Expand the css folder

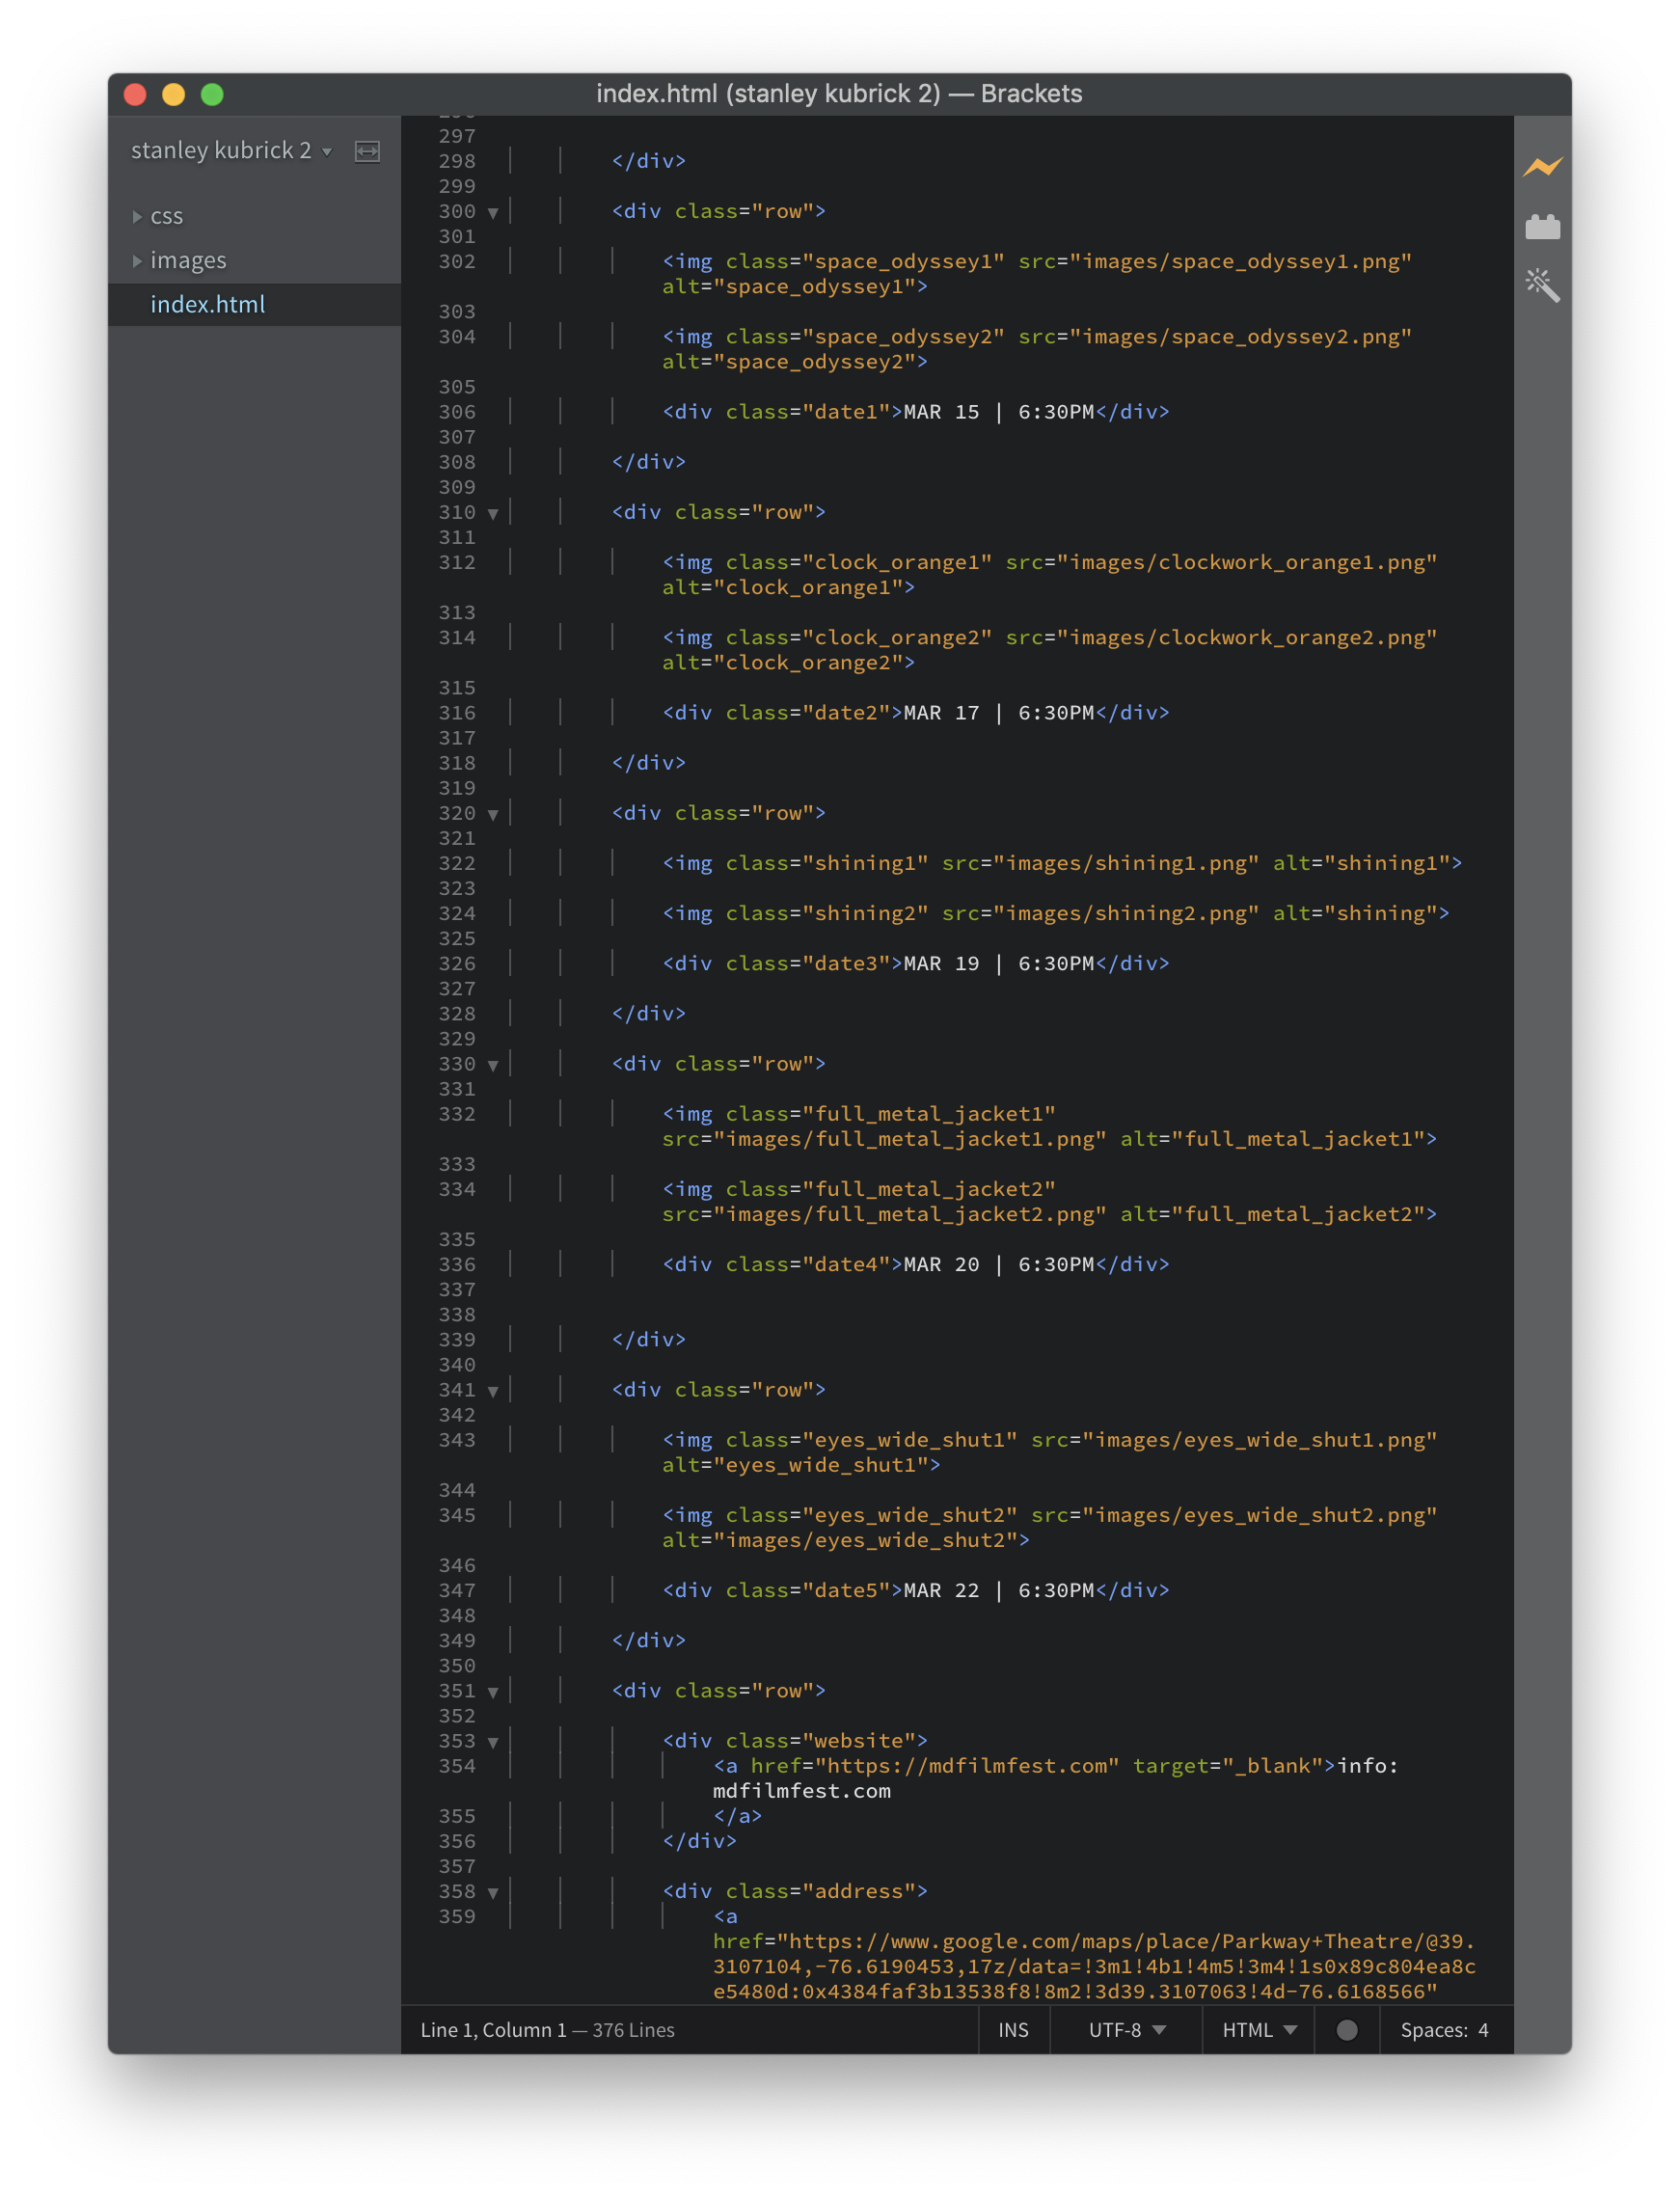137,216
